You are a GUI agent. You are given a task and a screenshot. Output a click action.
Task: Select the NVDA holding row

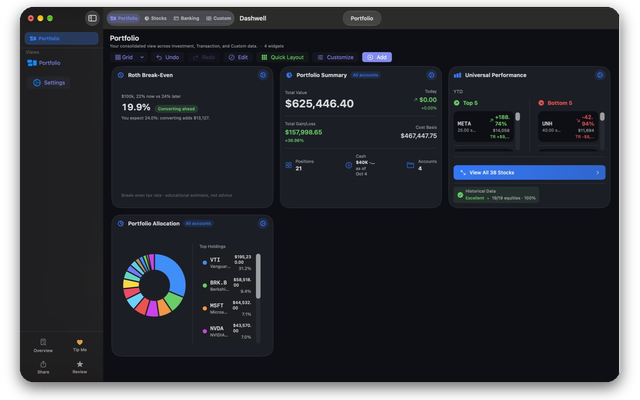point(227,331)
